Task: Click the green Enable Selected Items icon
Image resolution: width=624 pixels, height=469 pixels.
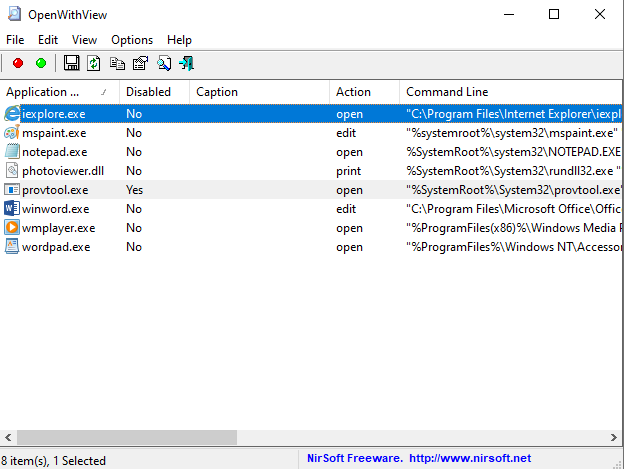Action: click(41, 63)
